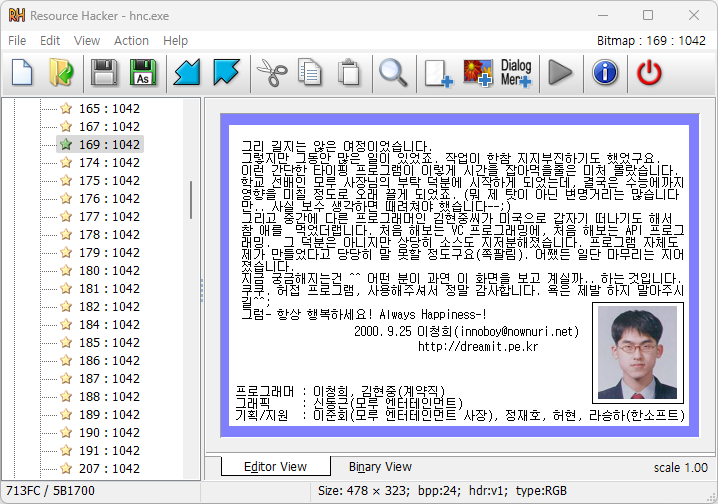Click the New blank script icon

[x=22, y=73]
